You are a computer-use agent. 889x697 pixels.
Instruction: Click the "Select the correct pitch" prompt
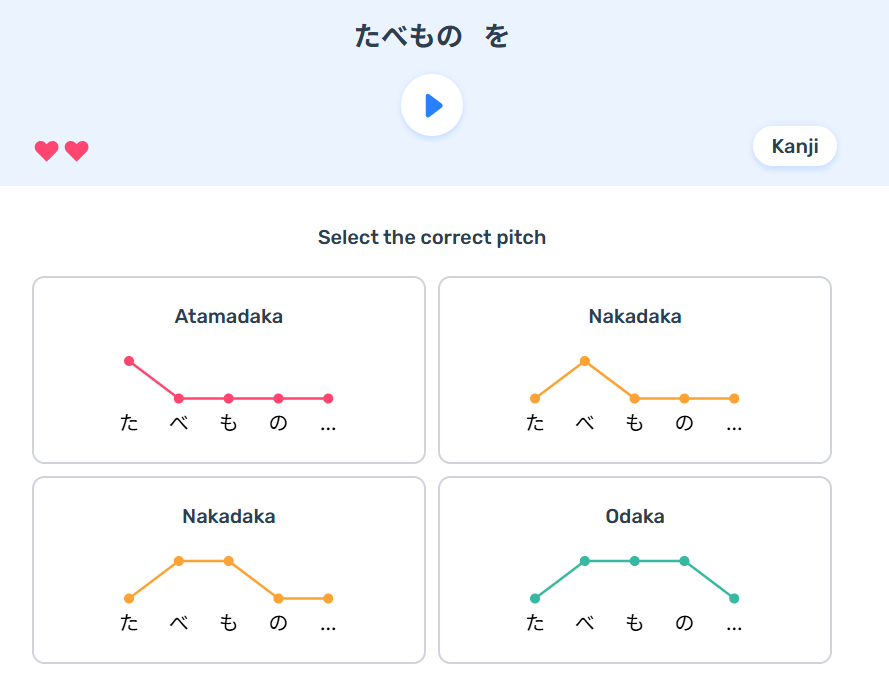coord(432,238)
